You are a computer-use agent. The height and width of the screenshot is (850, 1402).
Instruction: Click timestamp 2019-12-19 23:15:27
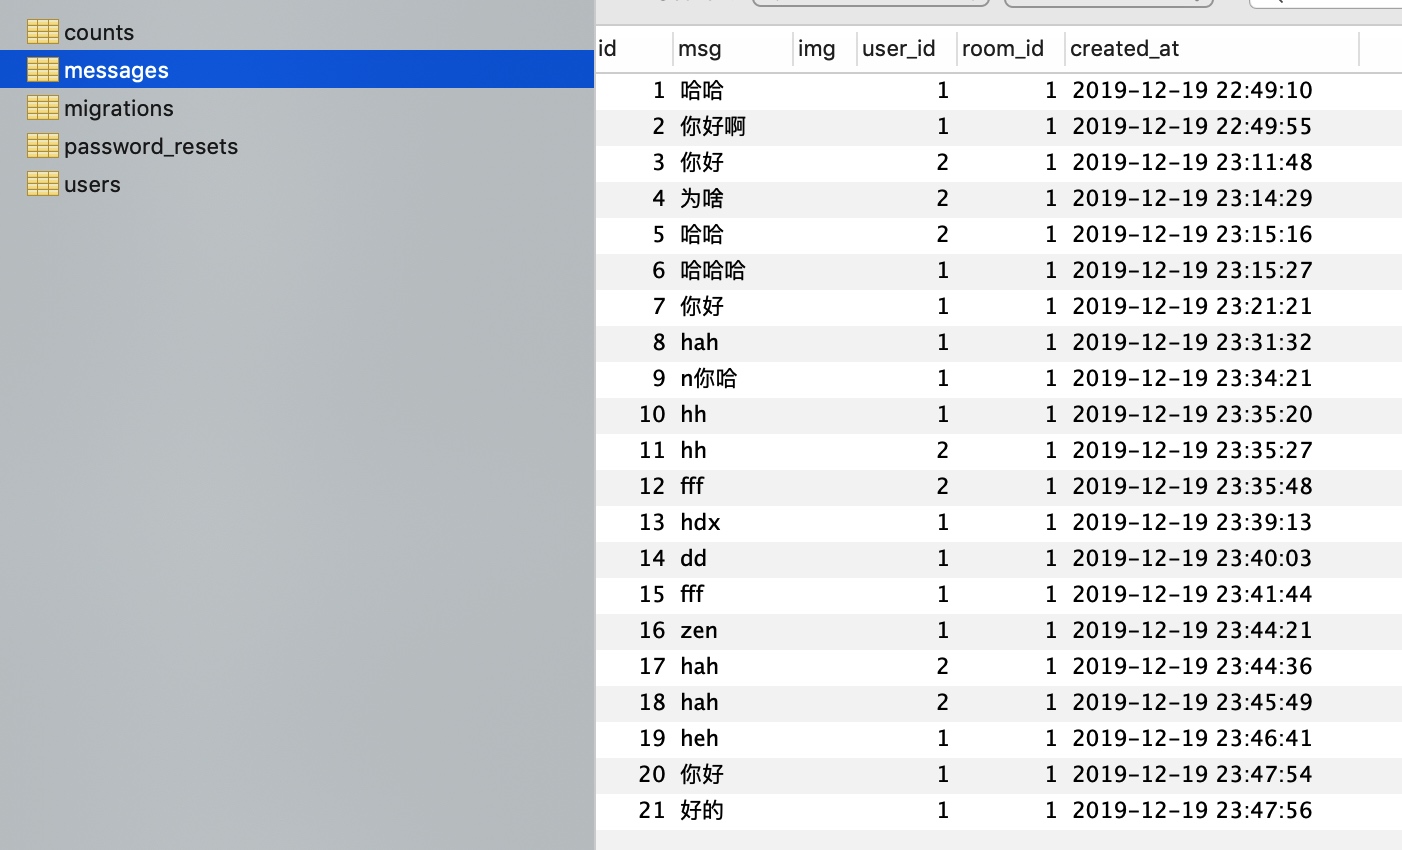[x=1192, y=270]
